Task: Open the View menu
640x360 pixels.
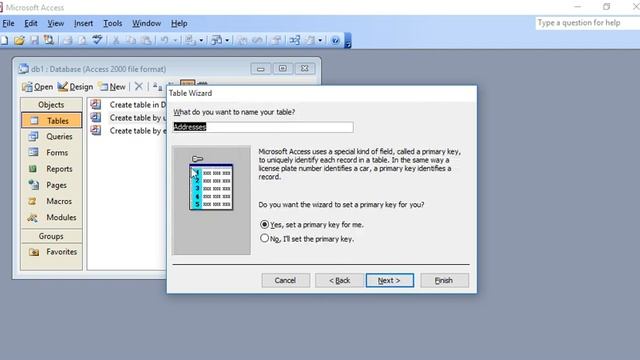Action: point(56,23)
